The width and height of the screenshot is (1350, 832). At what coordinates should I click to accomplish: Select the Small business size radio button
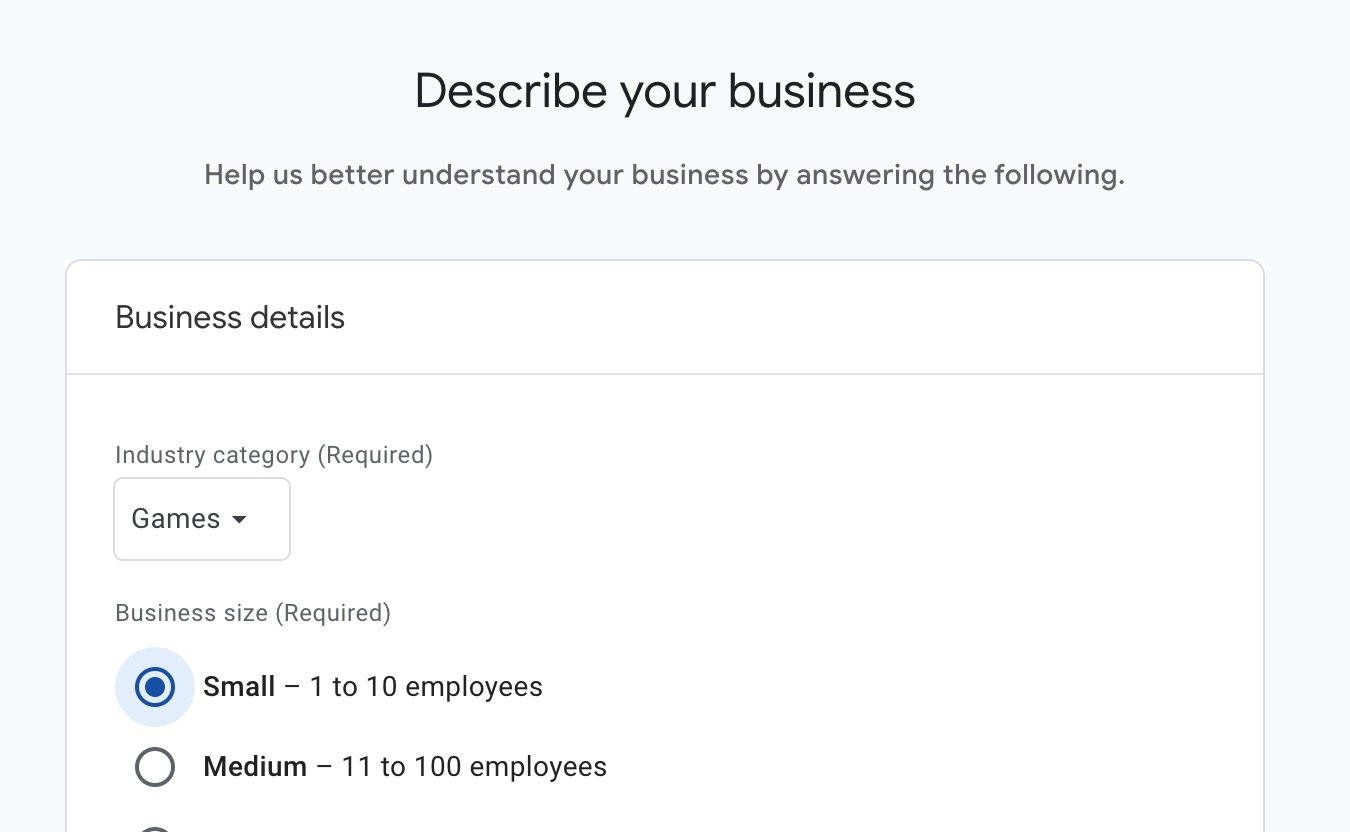click(x=155, y=687)
